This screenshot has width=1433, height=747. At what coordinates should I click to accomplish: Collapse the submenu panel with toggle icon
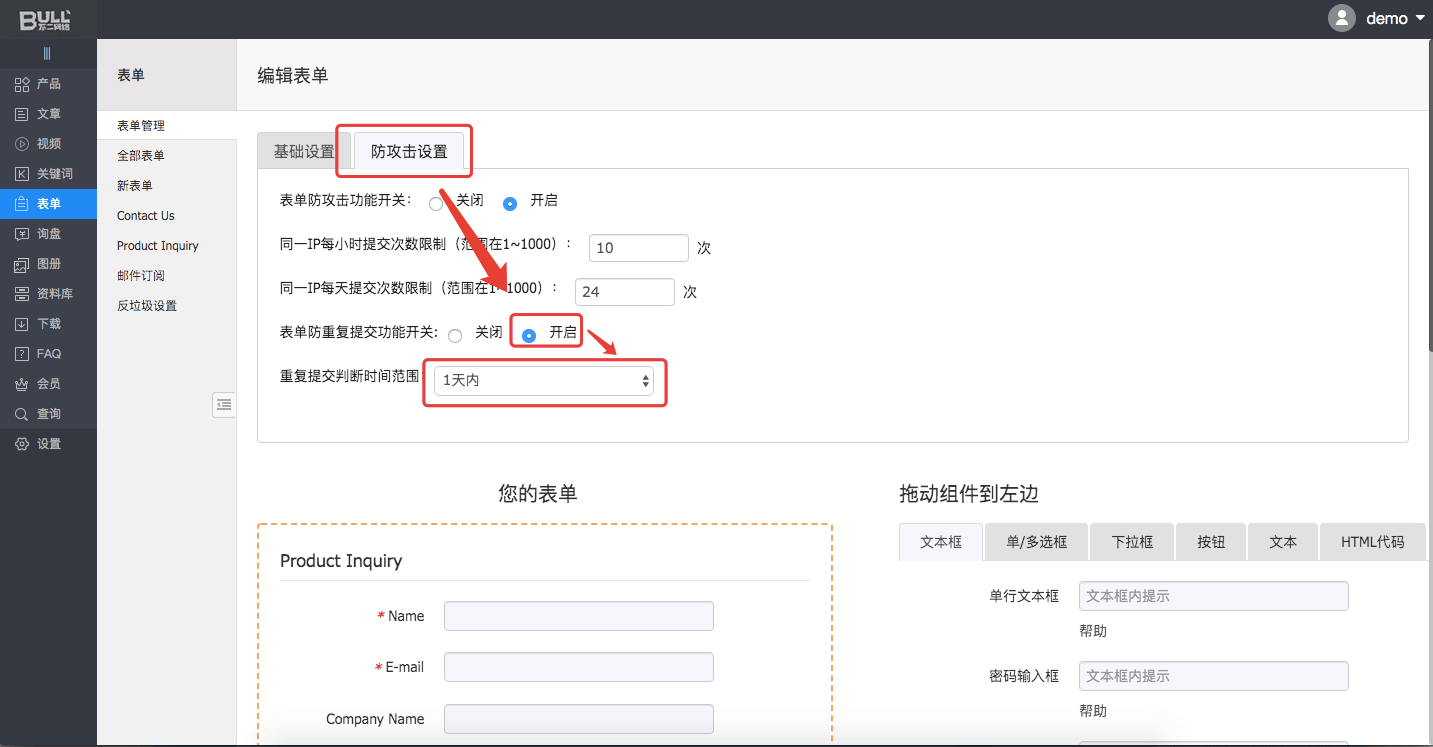click(224, 404)
